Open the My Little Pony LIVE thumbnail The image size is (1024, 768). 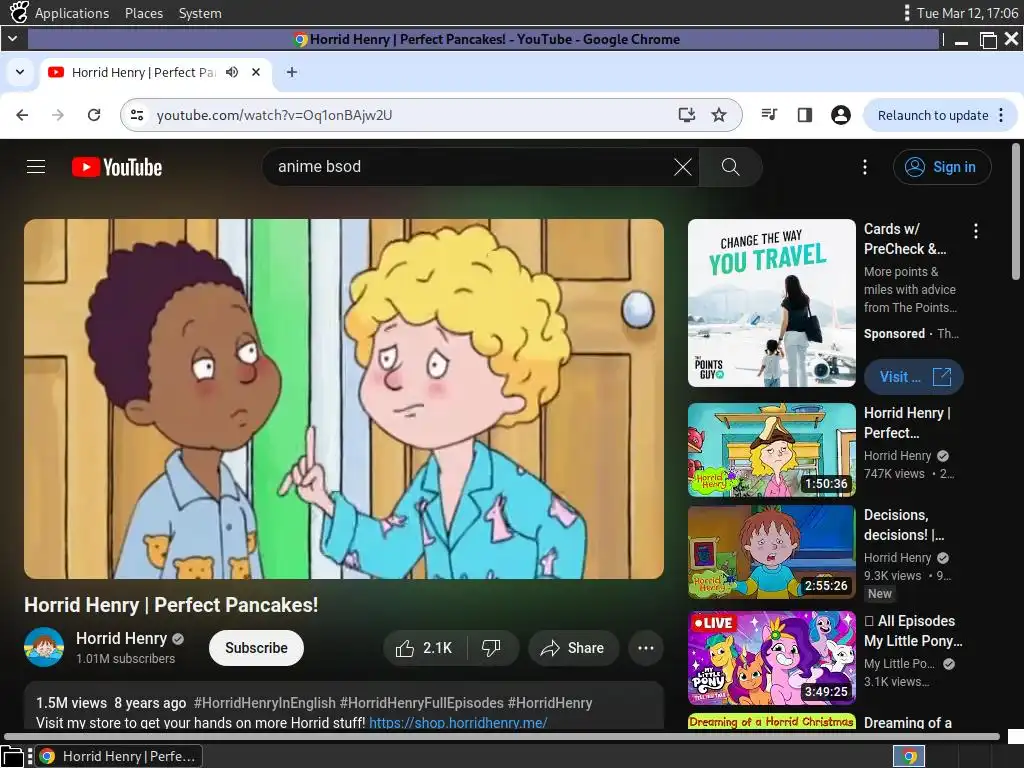(771, 658)
